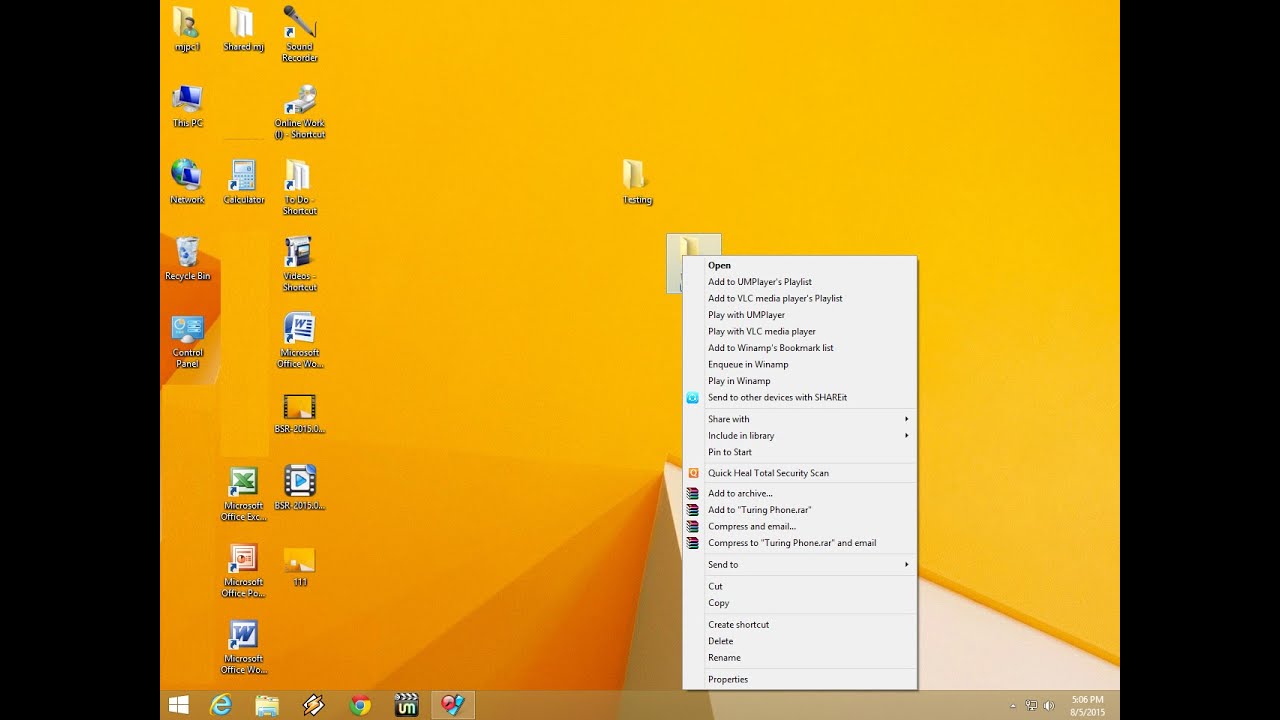Open the Control Panel desktop icon
Viewport: 1280px width, 720px height.
coord(187,340)
